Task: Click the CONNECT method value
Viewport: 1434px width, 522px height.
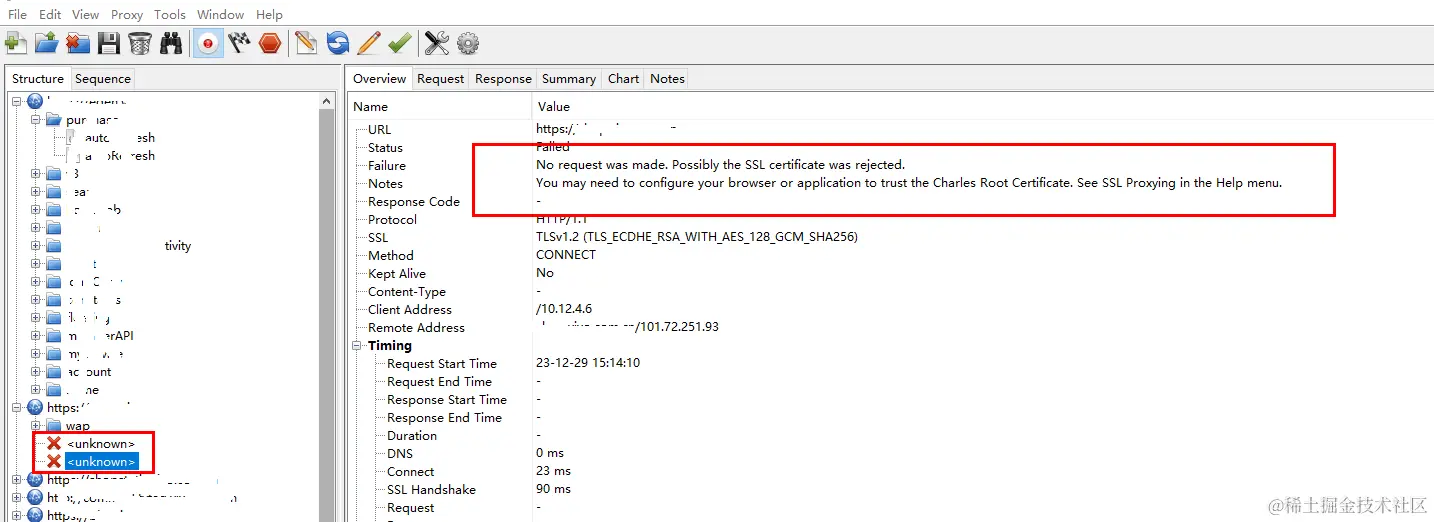Action: pyautogui.click(x=566, y=255)
